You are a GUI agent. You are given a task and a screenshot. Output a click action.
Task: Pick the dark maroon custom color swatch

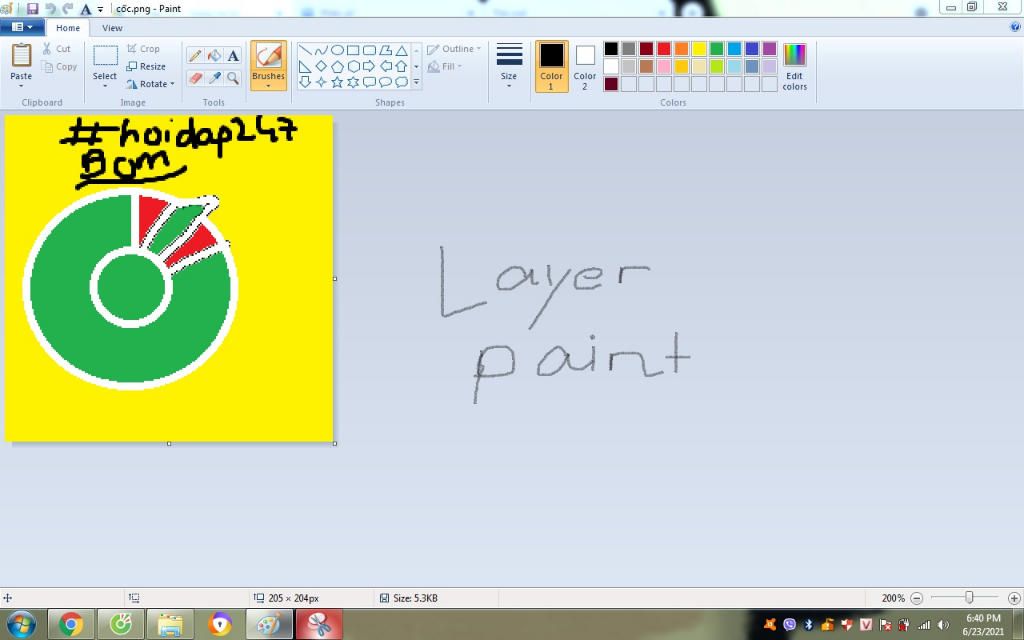pyautogui.click(x=611, y=84)
